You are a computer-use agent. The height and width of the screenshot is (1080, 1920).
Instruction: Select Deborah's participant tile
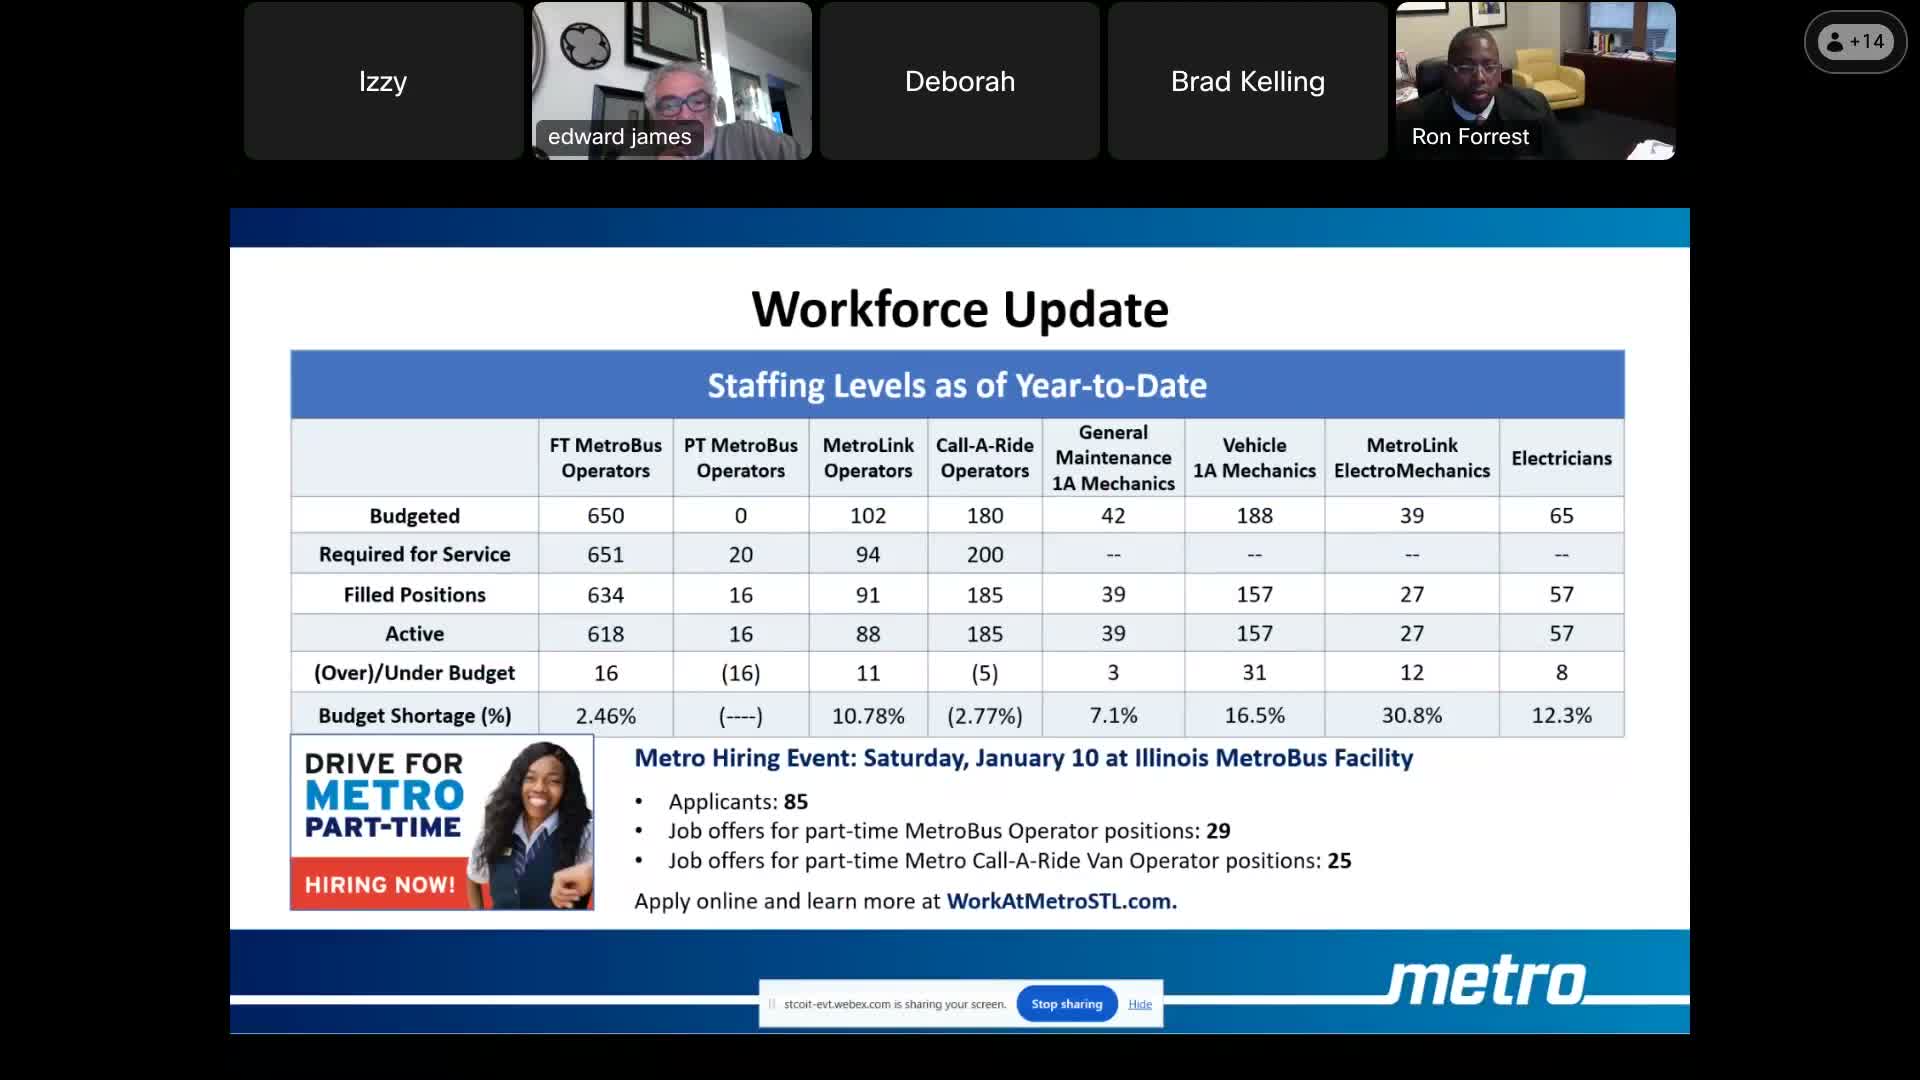(x=959, y=81)
